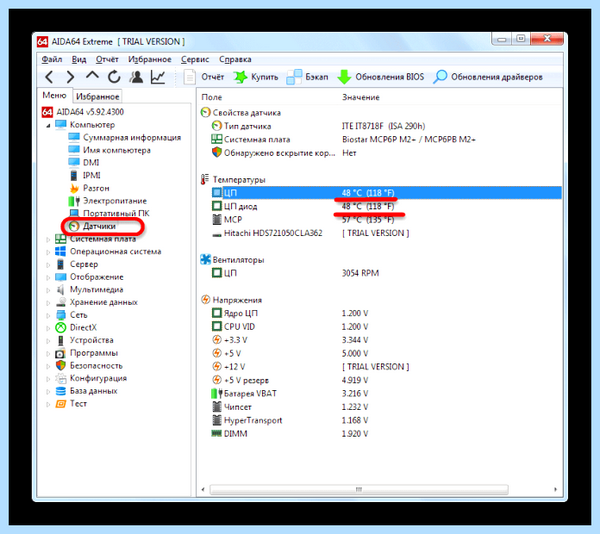
Task: Select the CPU VID voltage row
Action: tap(381, 326)
